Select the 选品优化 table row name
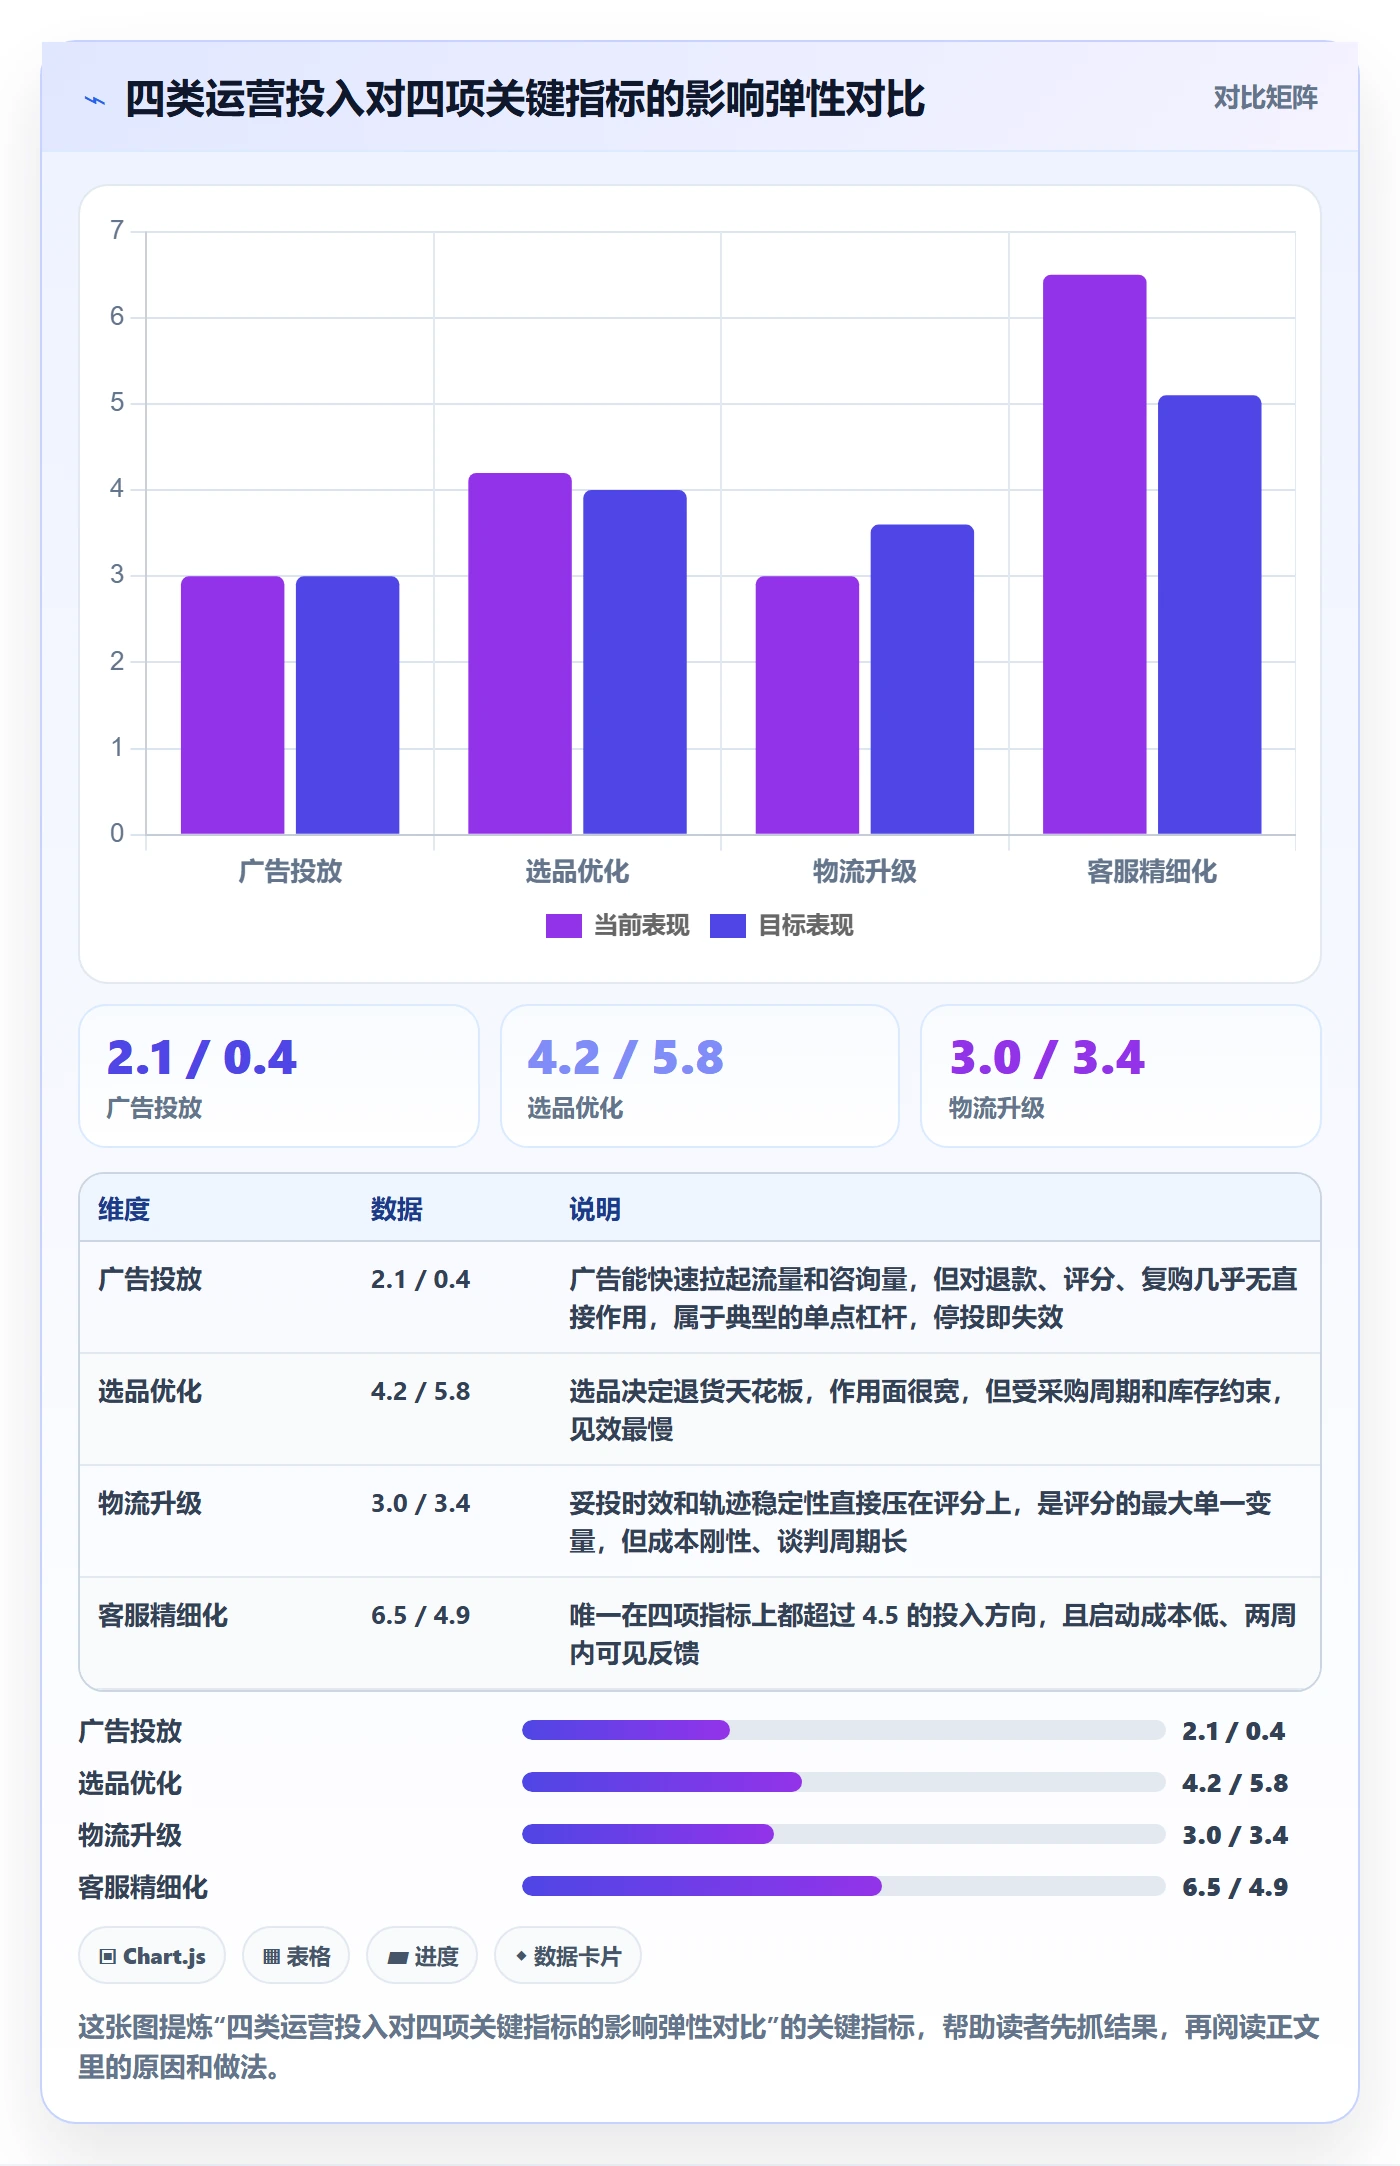The image size is (1400, 2166). [x=150, y=1391]
